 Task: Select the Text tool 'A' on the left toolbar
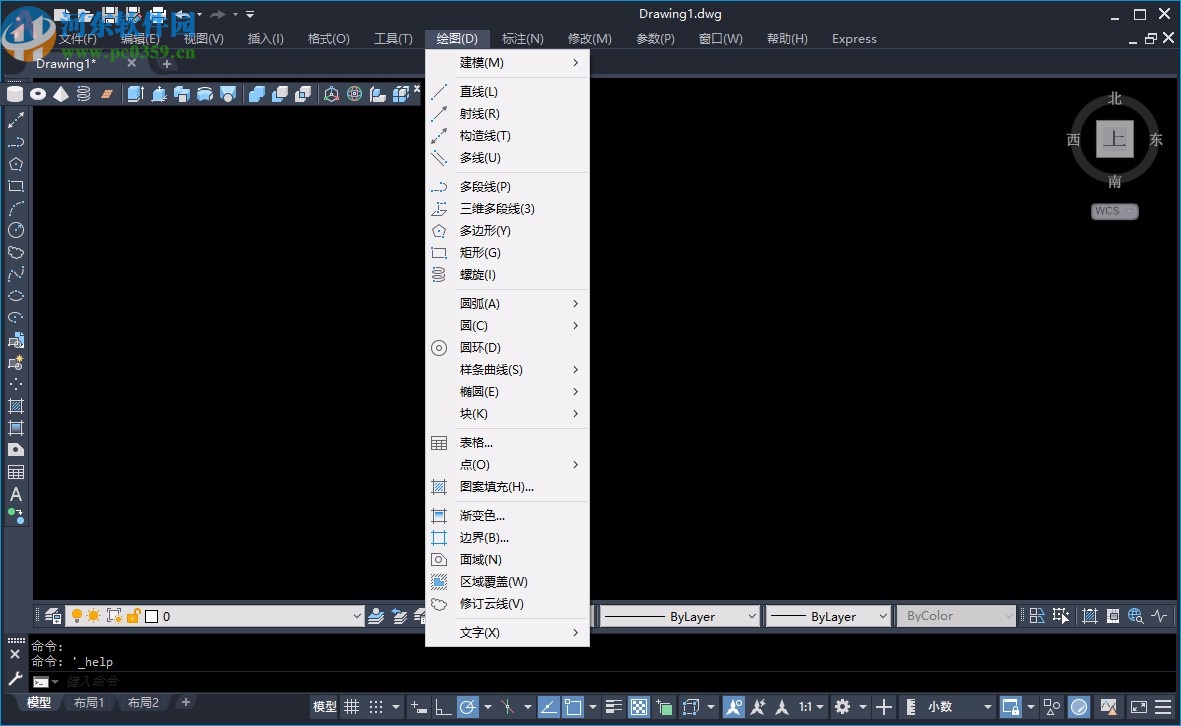point(15,493)
